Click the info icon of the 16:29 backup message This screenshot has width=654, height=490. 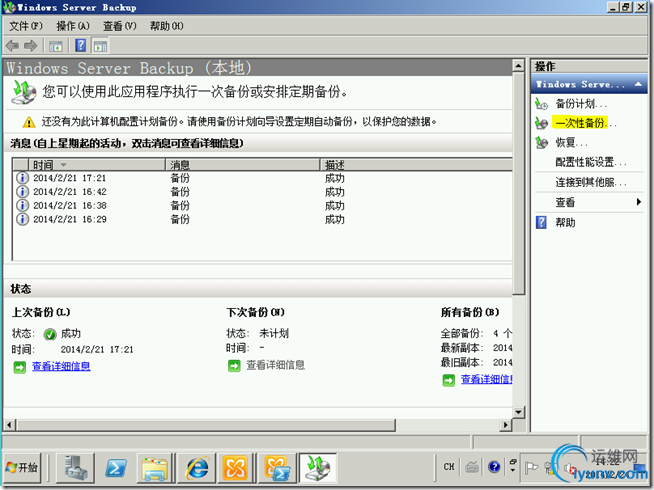(22, 219)
